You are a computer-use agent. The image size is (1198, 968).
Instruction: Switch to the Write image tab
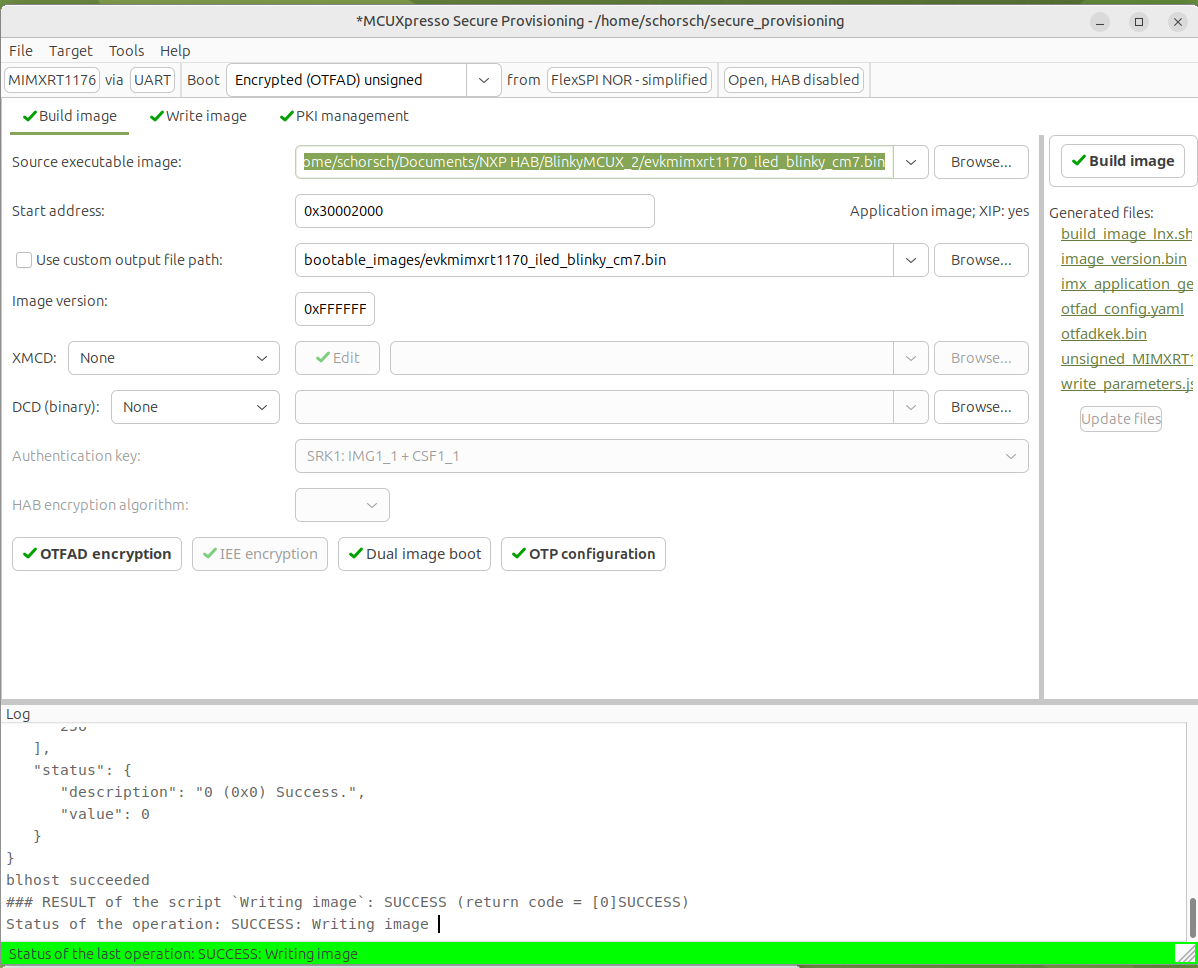point(198,116)
